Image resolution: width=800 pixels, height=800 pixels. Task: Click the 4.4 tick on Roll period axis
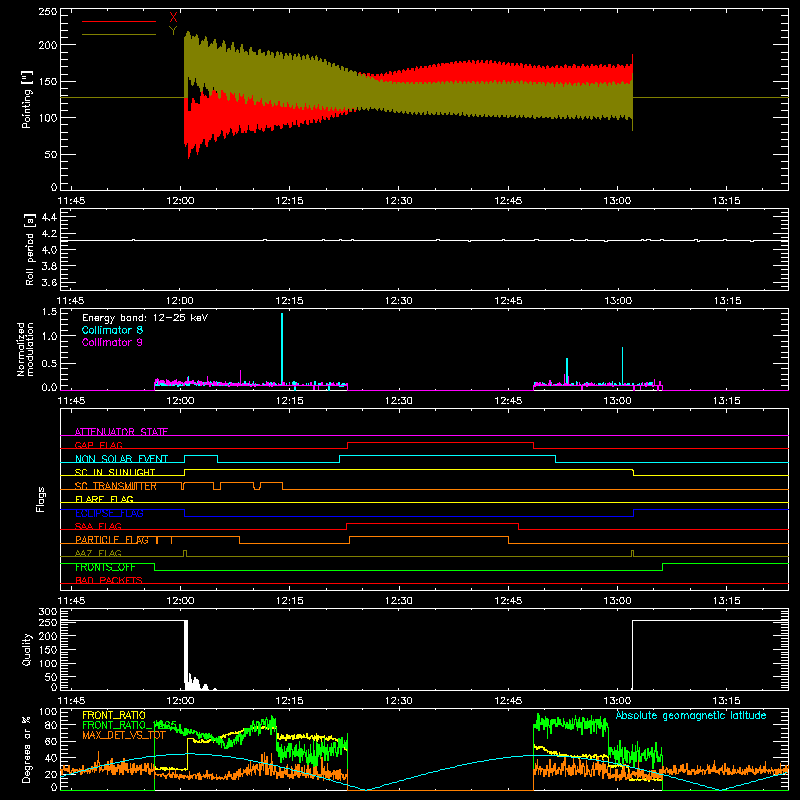click(x=49, y=217)
